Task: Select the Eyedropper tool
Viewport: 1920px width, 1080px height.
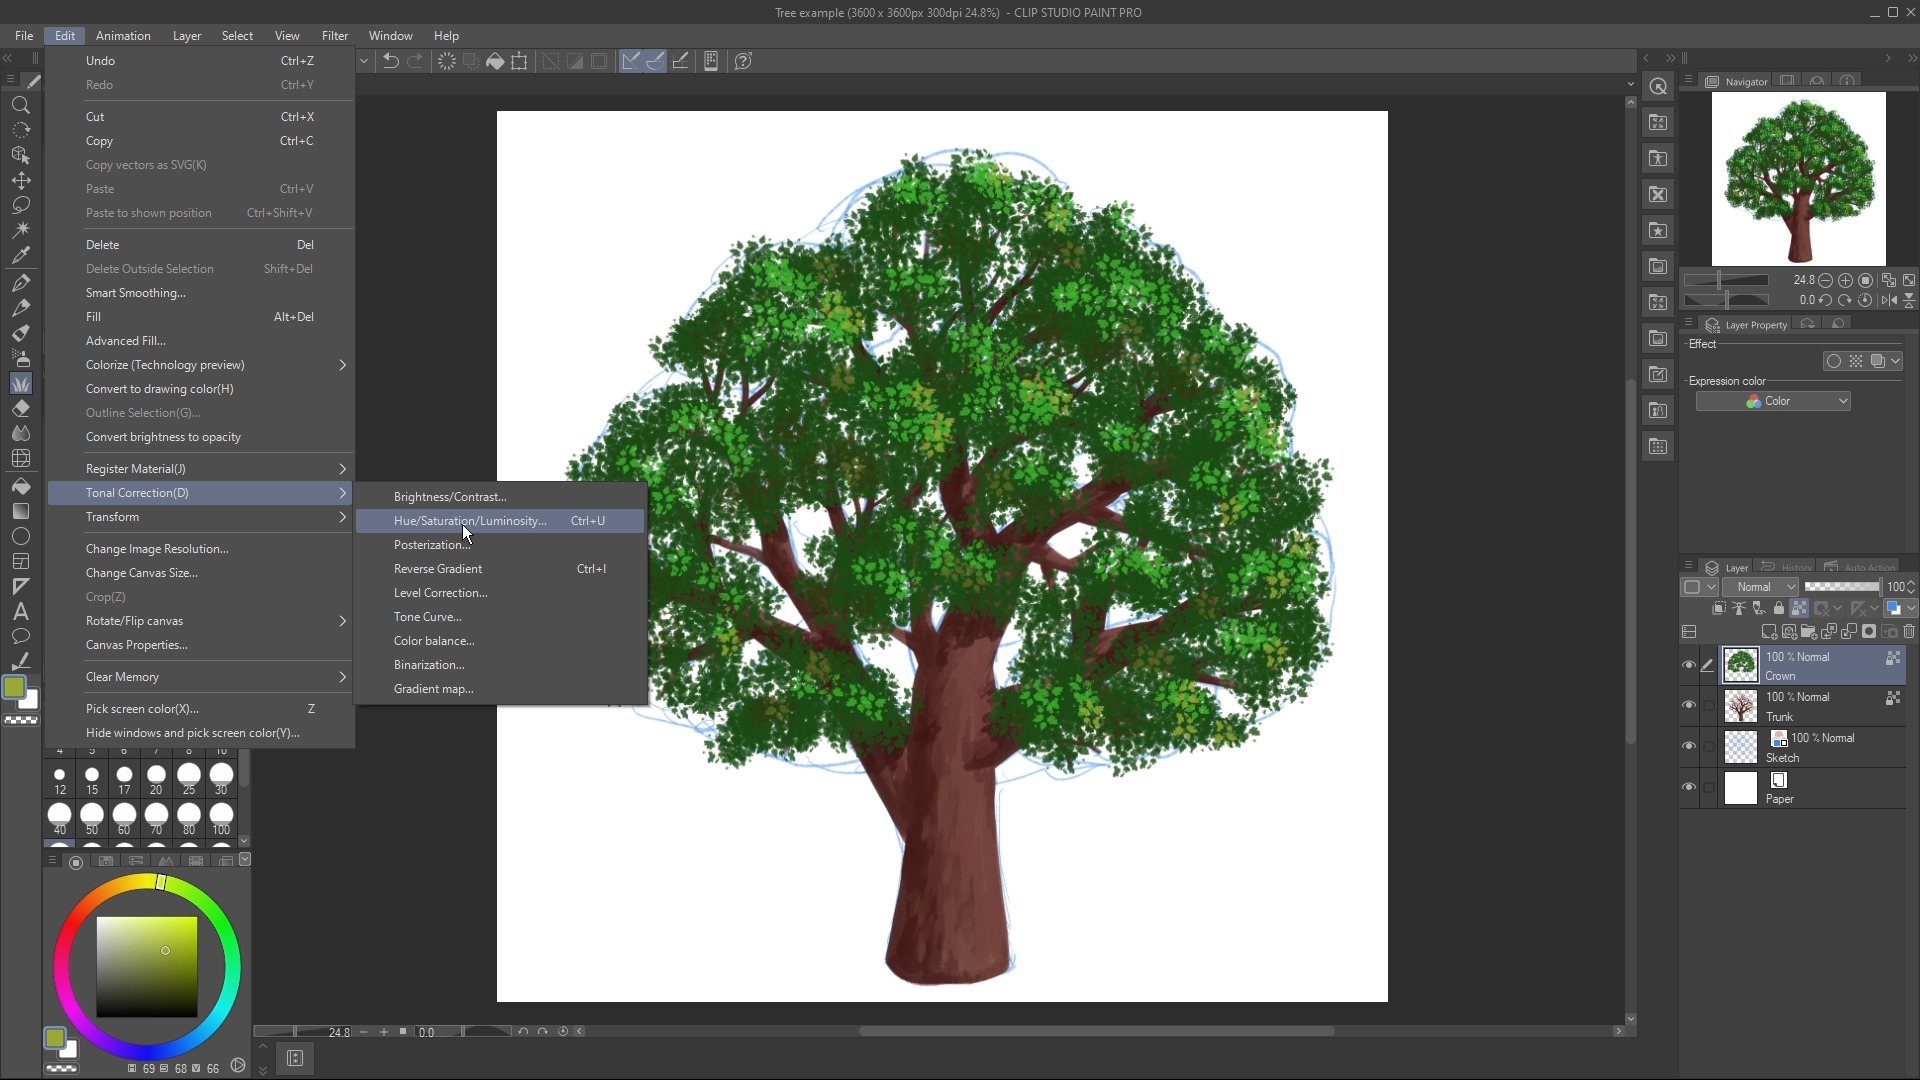Action: click(x=20, y=255)
